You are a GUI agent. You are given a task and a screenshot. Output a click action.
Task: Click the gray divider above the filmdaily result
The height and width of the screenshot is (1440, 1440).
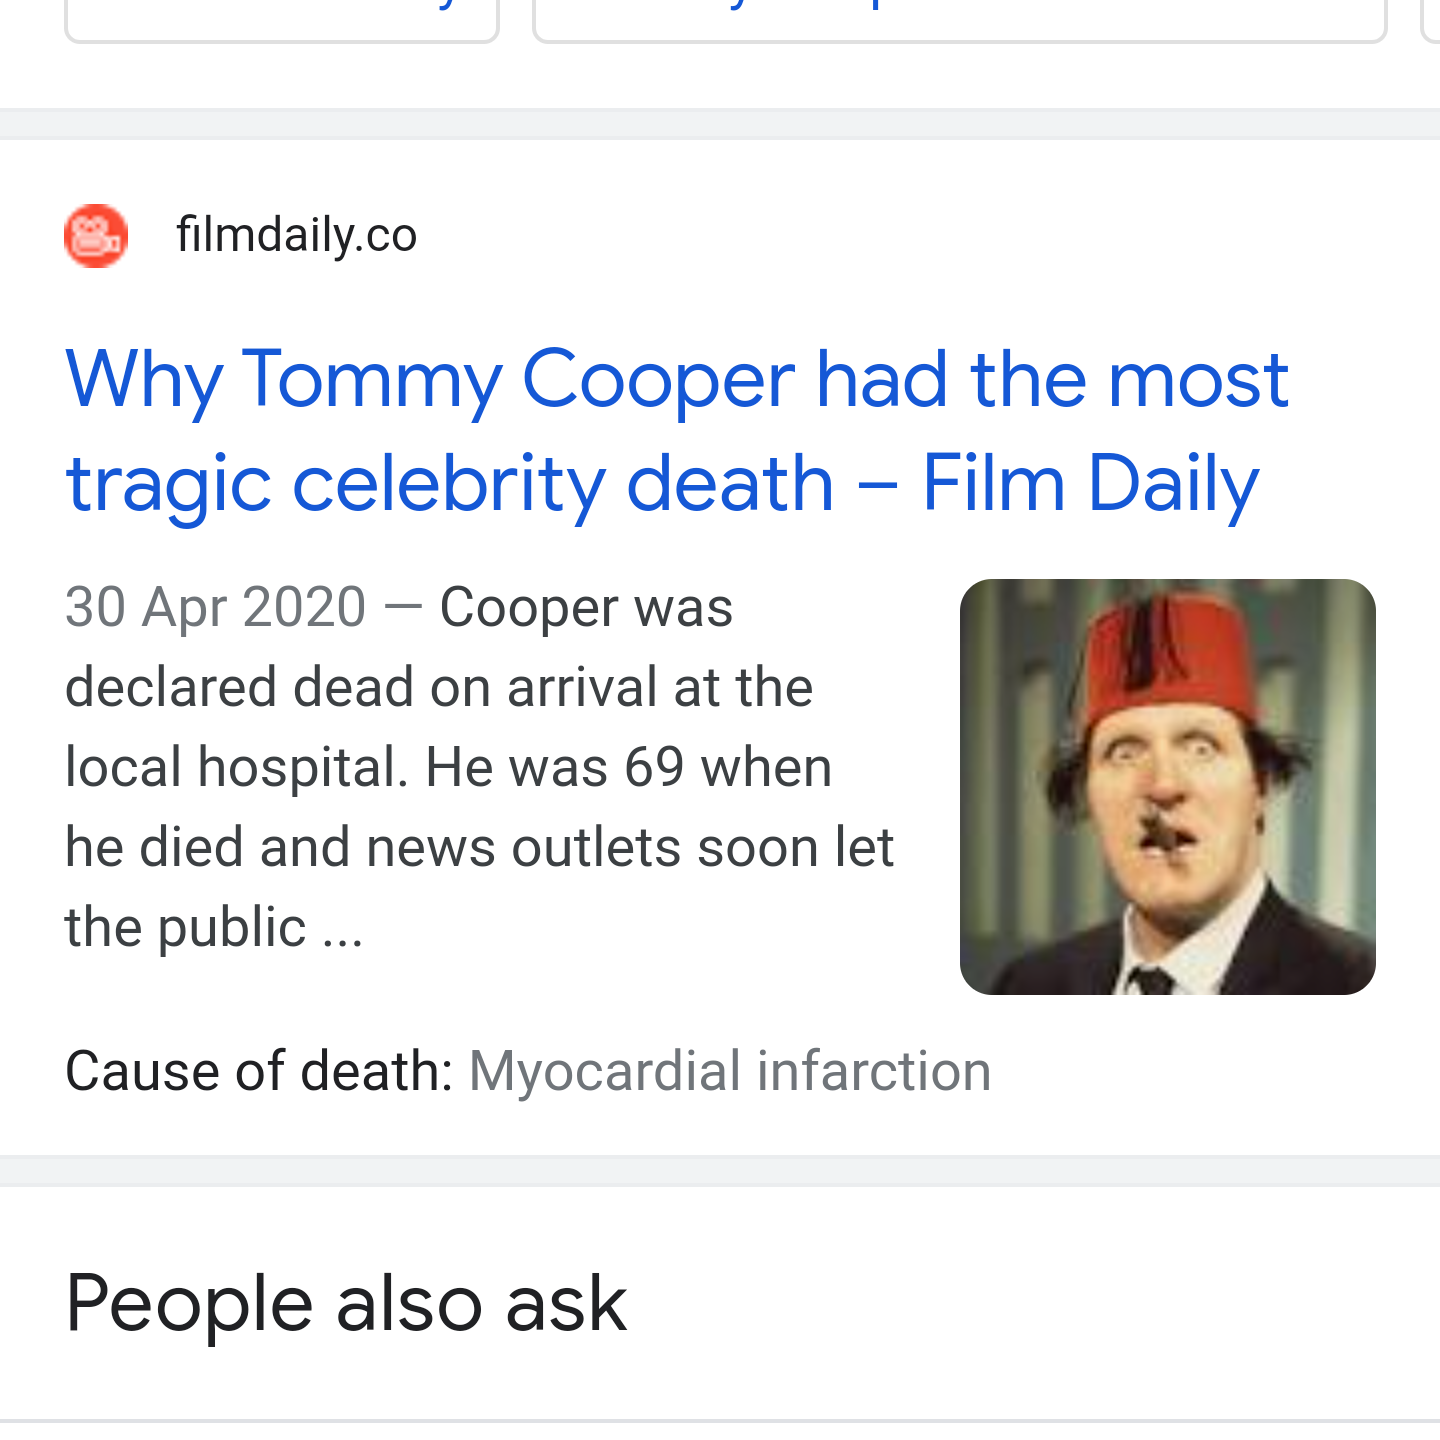coord(720,124)
